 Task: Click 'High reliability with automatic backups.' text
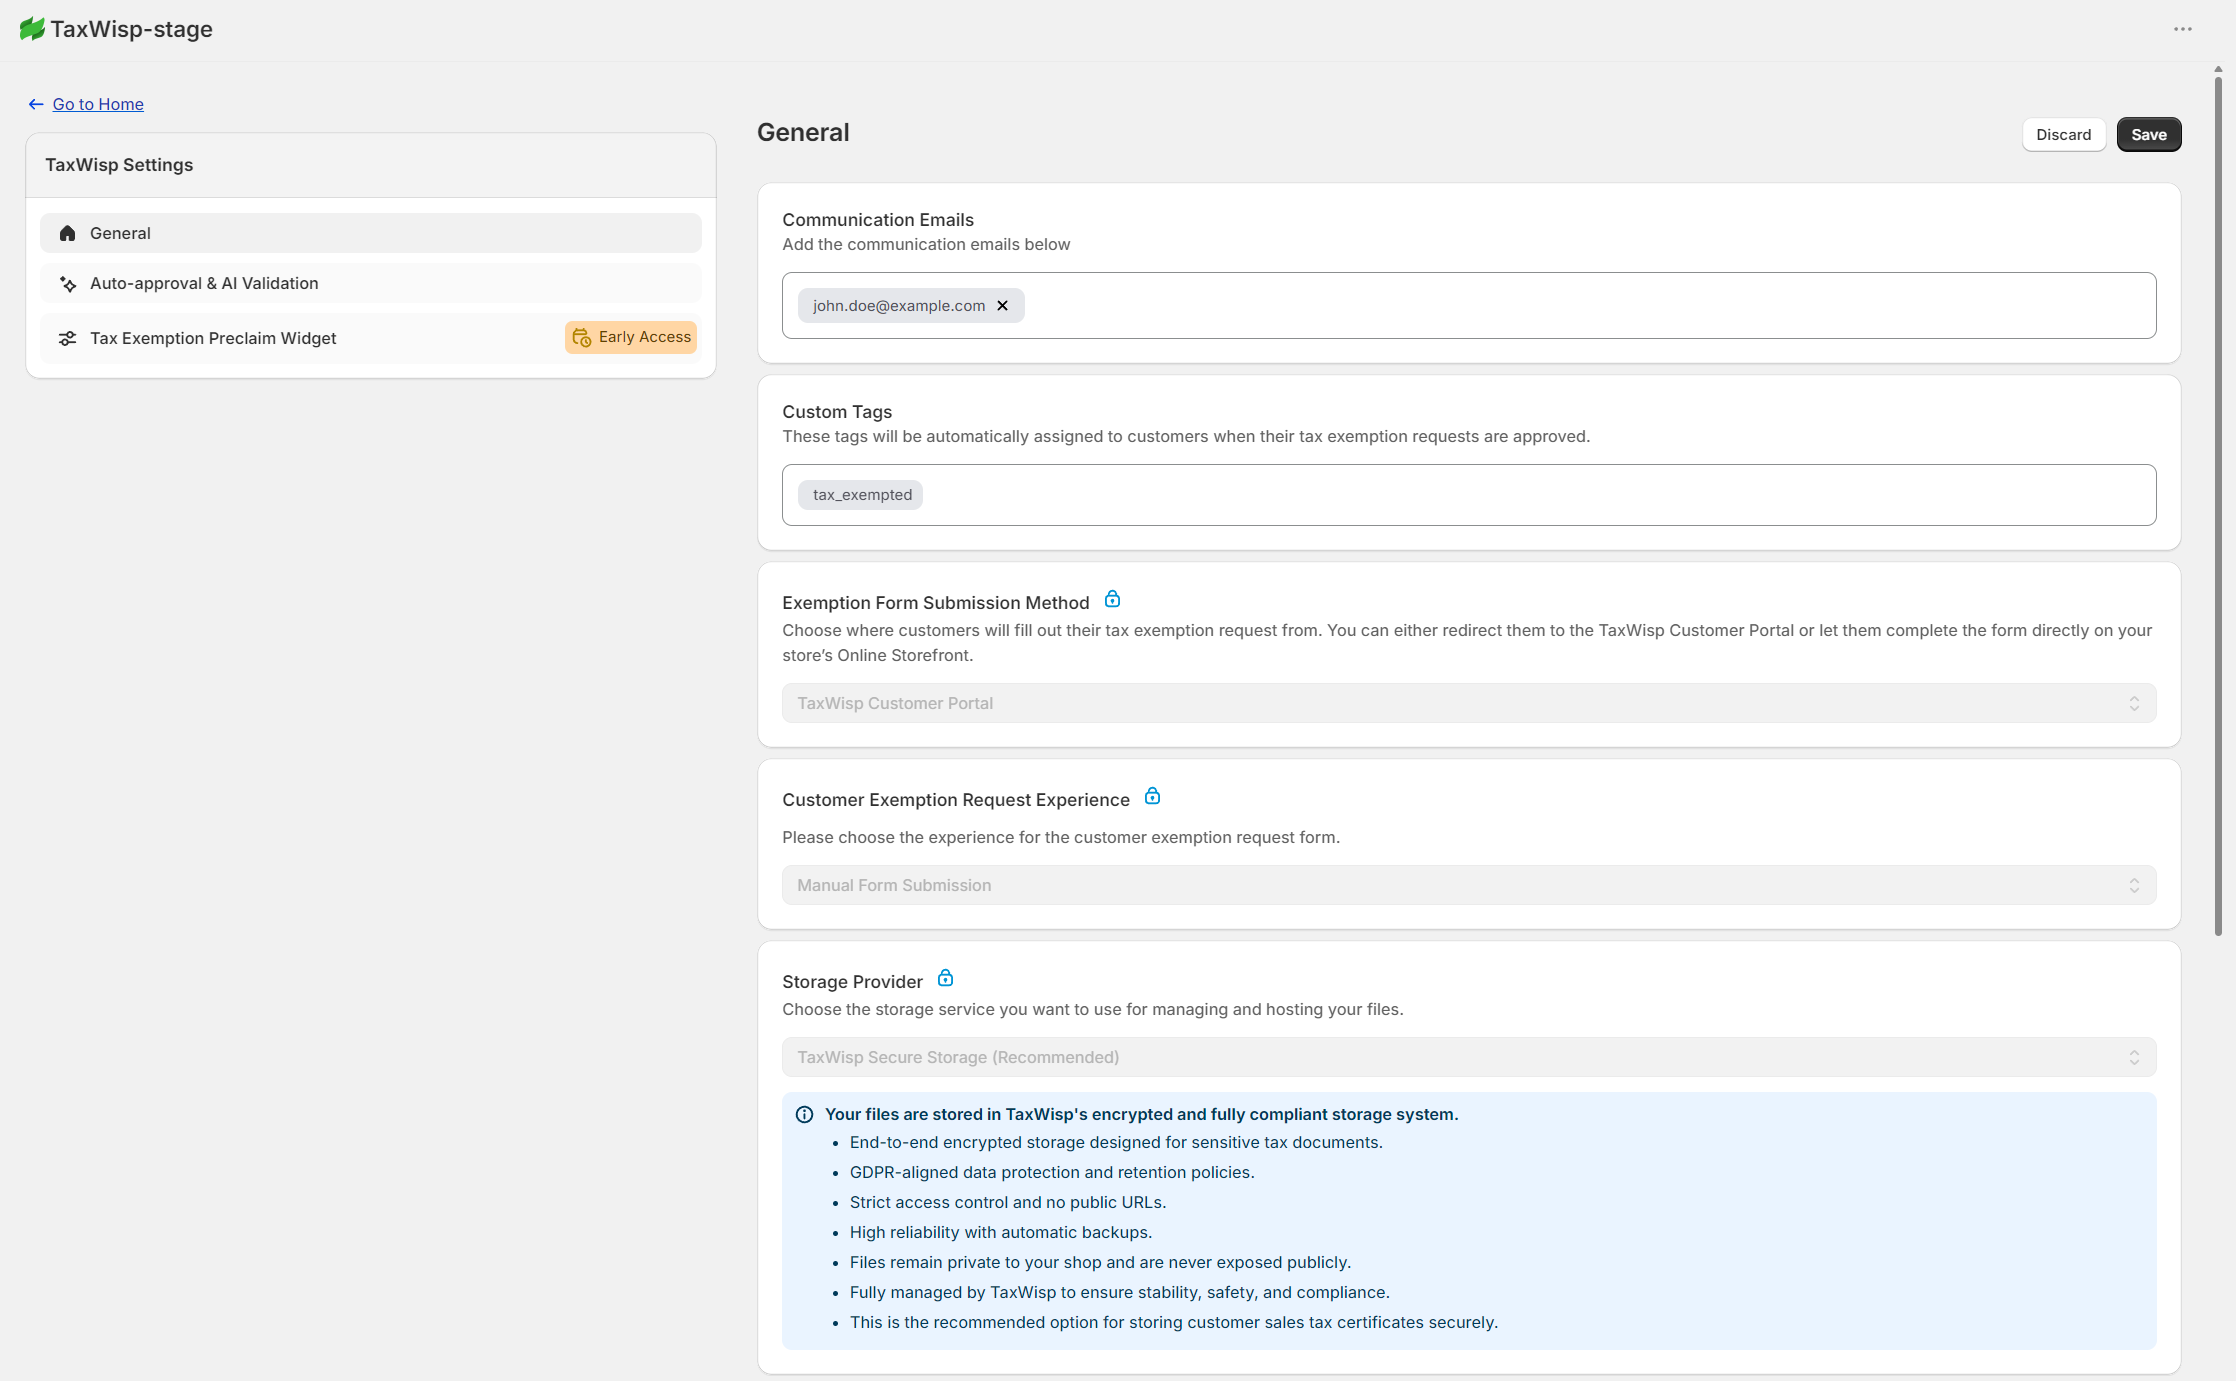(1001, 1232)
